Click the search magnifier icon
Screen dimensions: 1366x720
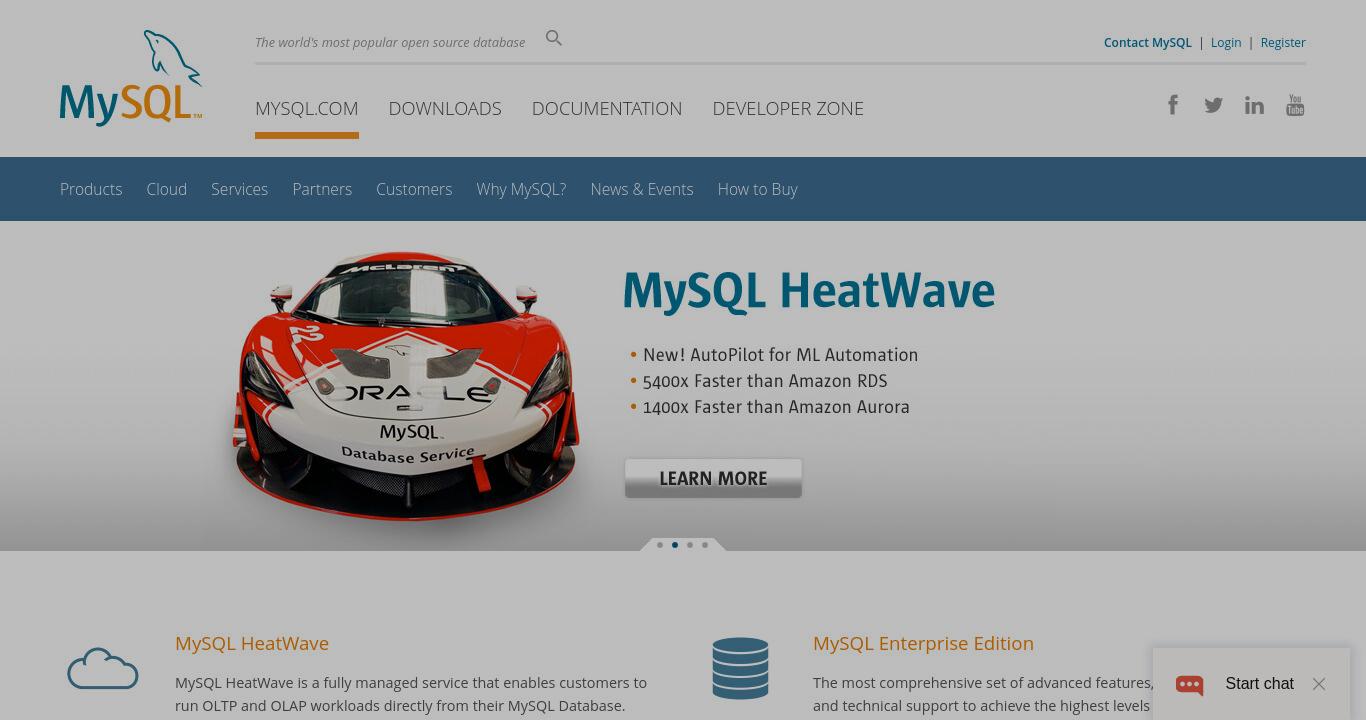(x=554, y=38)
